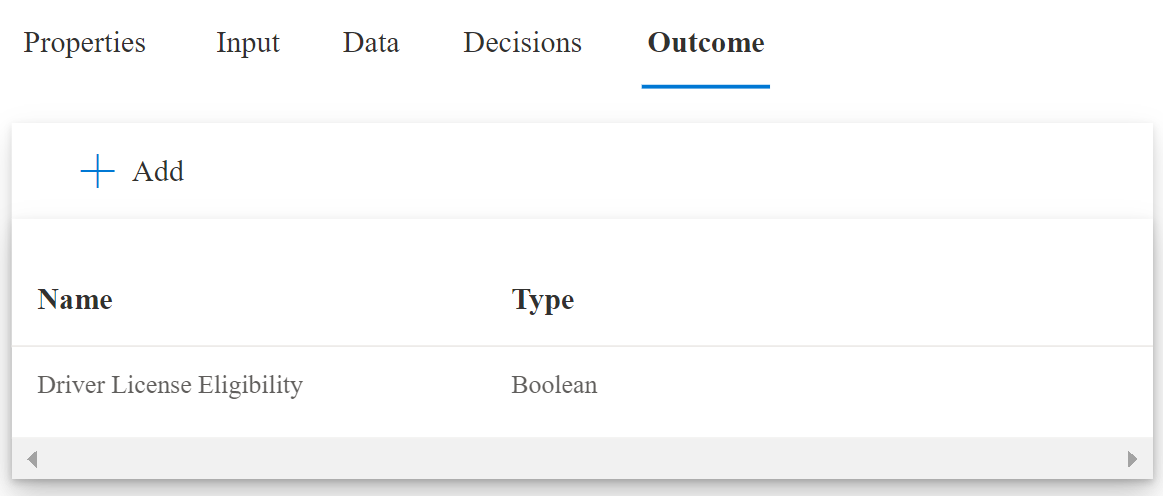Image resolution: width=1163 pixels, height=496 pixels.
Task: Click the active Outcome tab
Action: click(705, 43)
